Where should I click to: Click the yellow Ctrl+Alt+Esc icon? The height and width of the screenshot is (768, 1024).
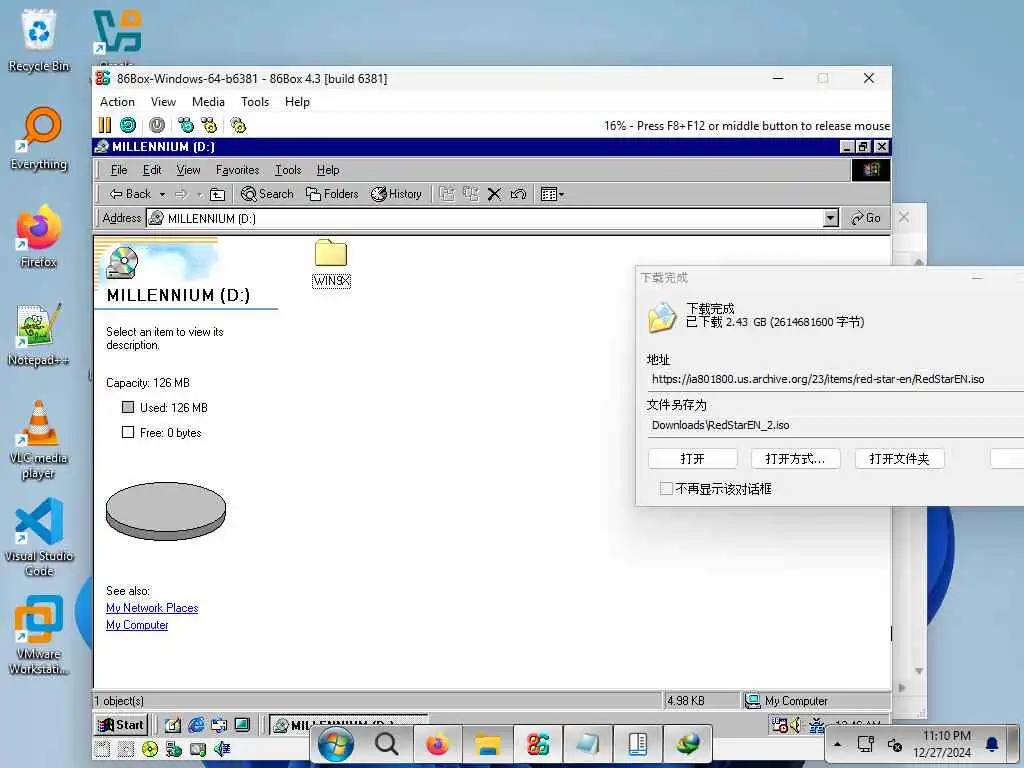pos(209,125)
